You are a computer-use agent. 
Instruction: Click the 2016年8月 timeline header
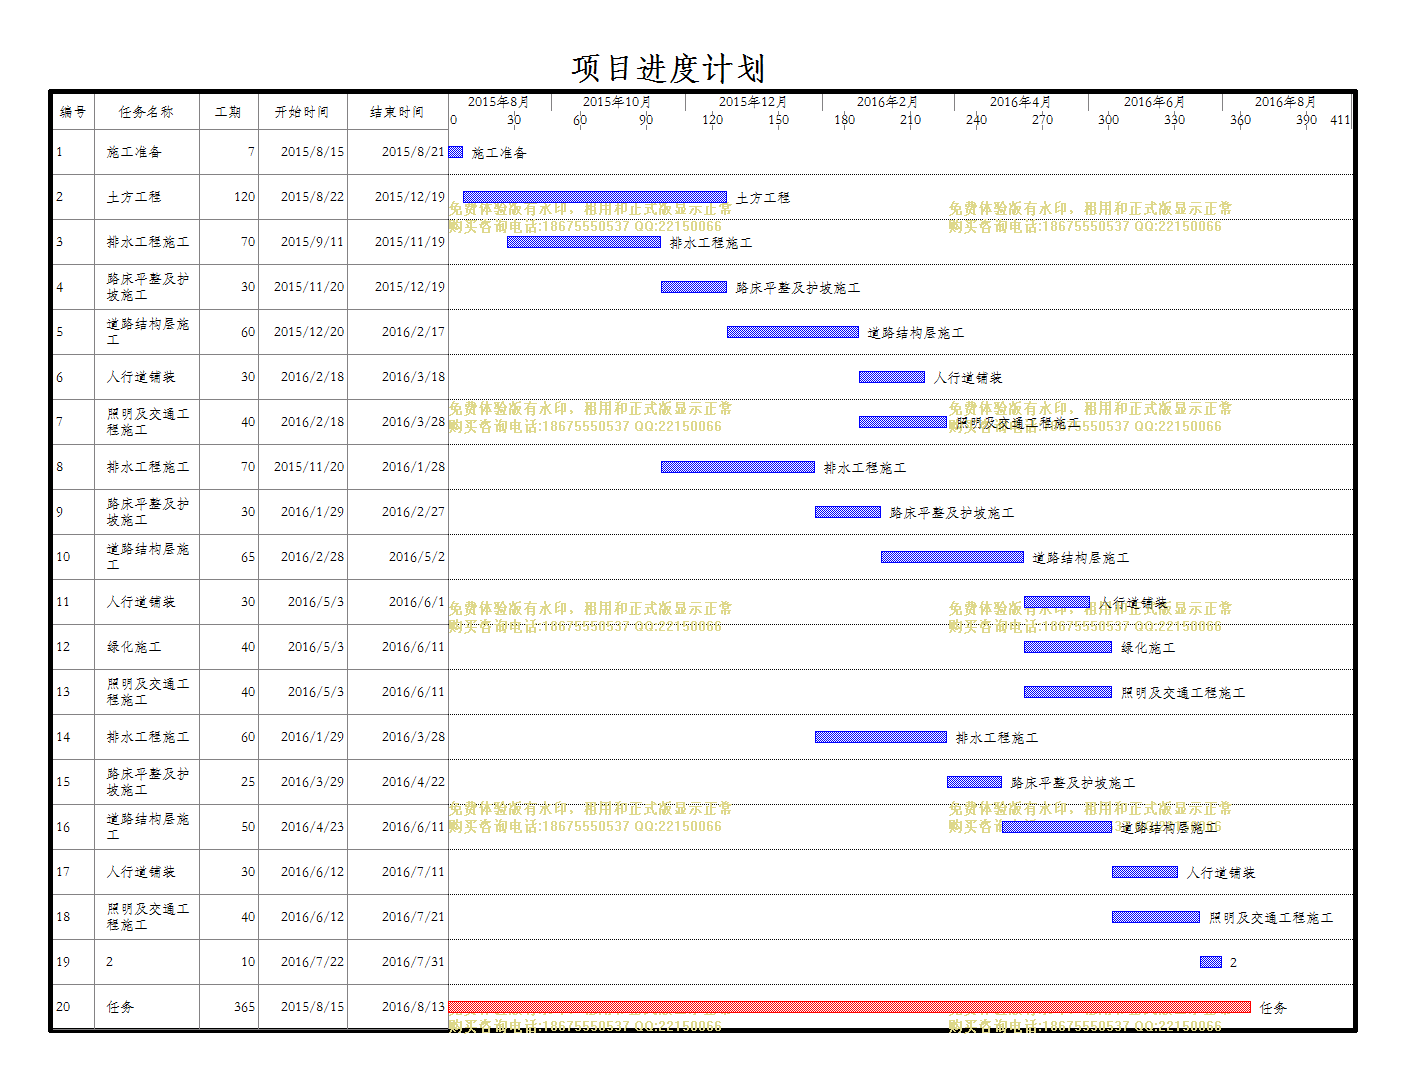pos(1285,102)
